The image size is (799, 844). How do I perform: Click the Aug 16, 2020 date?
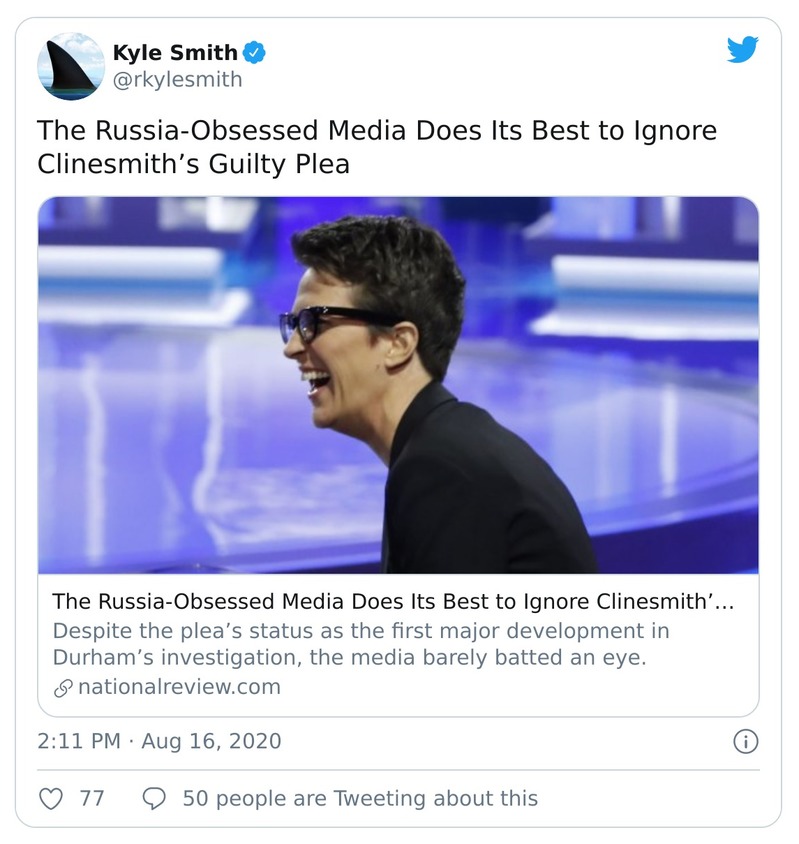click(x=211, y=741)
